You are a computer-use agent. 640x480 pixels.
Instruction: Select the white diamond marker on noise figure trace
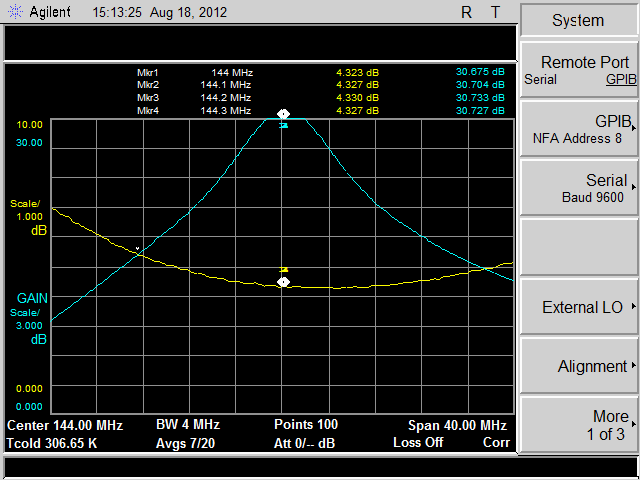click(x=283, y=282)
